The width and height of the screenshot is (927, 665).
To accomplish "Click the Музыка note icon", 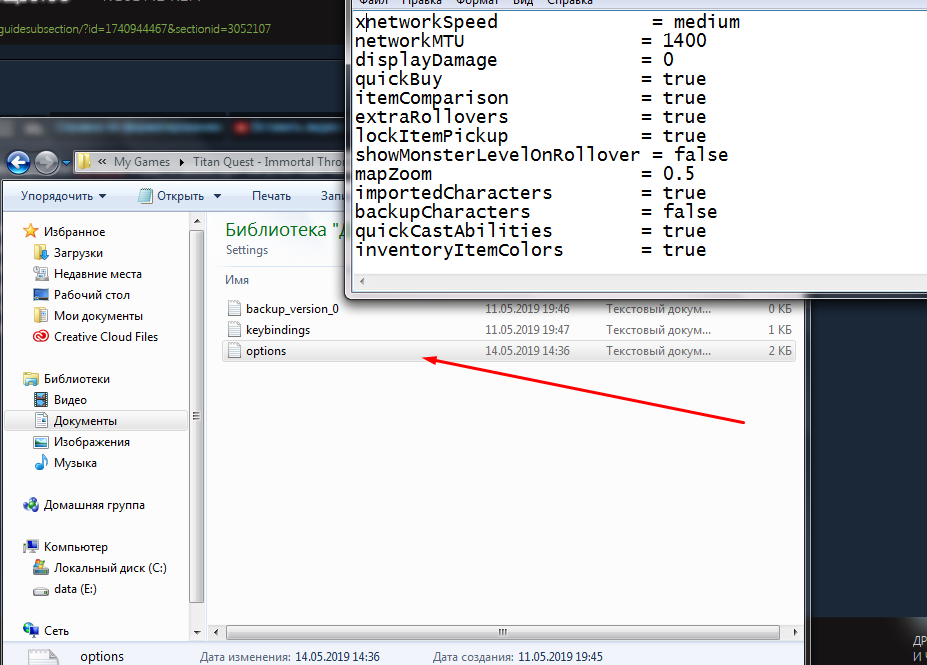I will point(41,462).
